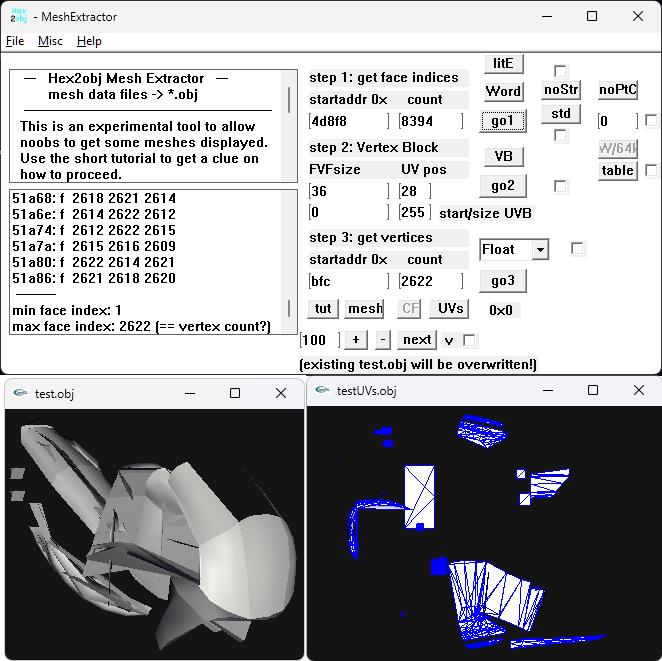Click the Word button
The image size is (662, 661).
pyautogui.click(x=503, y=91)
